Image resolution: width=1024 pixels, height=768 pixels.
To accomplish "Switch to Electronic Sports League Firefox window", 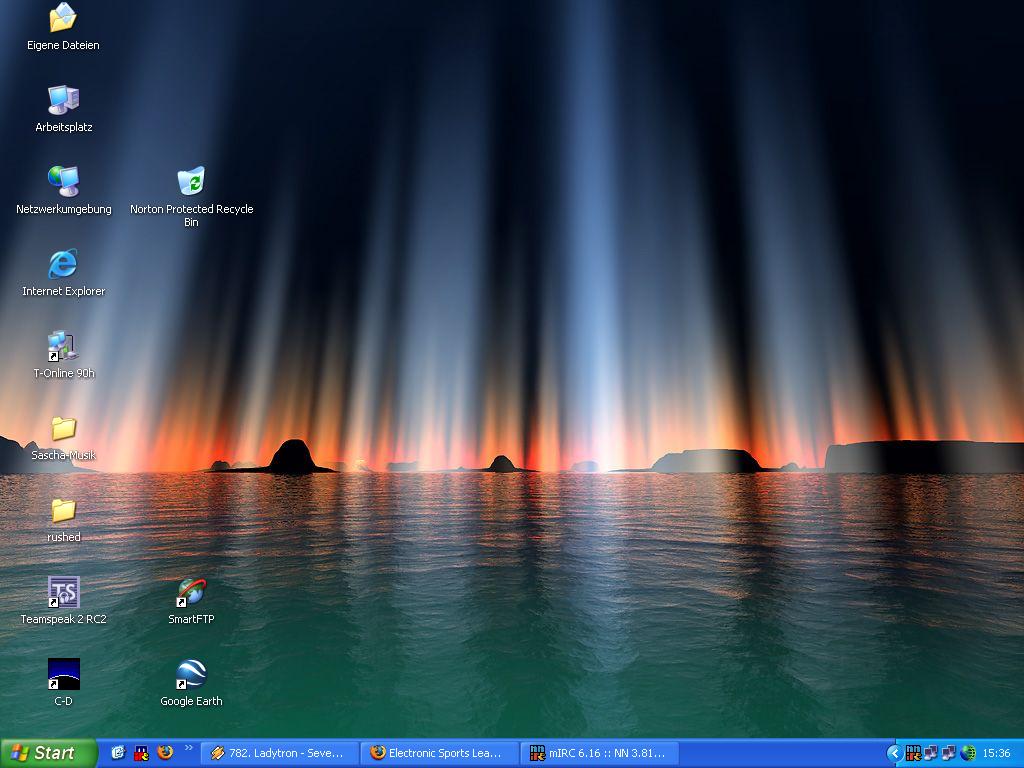I will pos(441,753).
